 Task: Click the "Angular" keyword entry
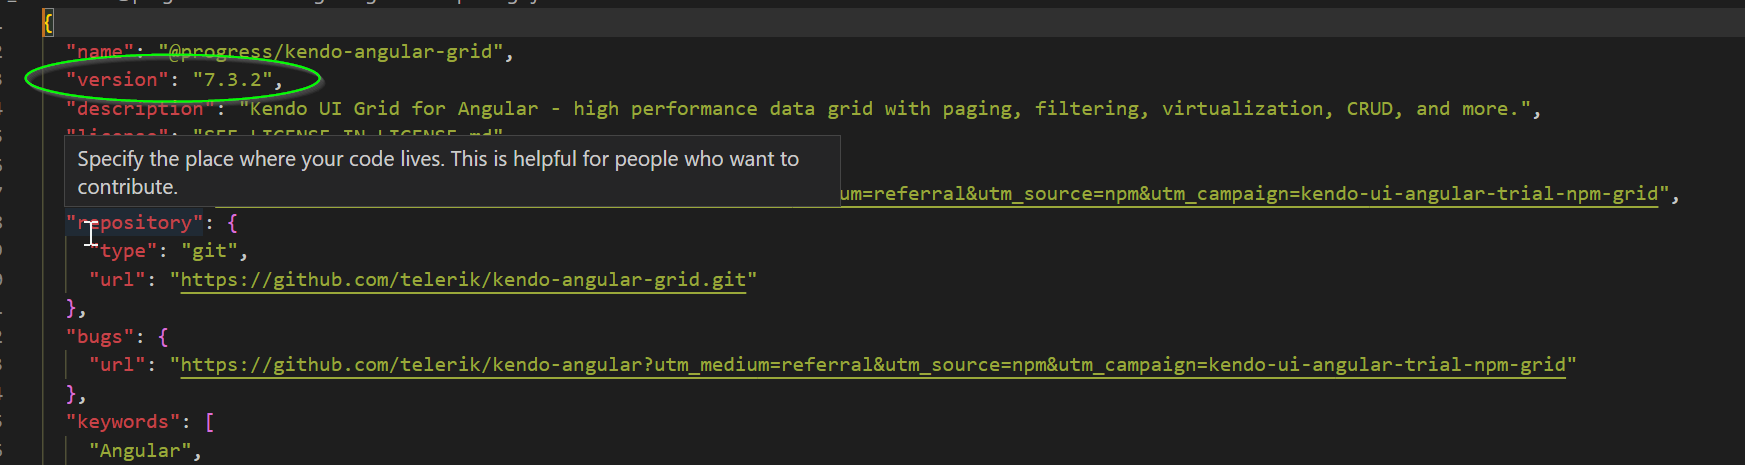140,451
